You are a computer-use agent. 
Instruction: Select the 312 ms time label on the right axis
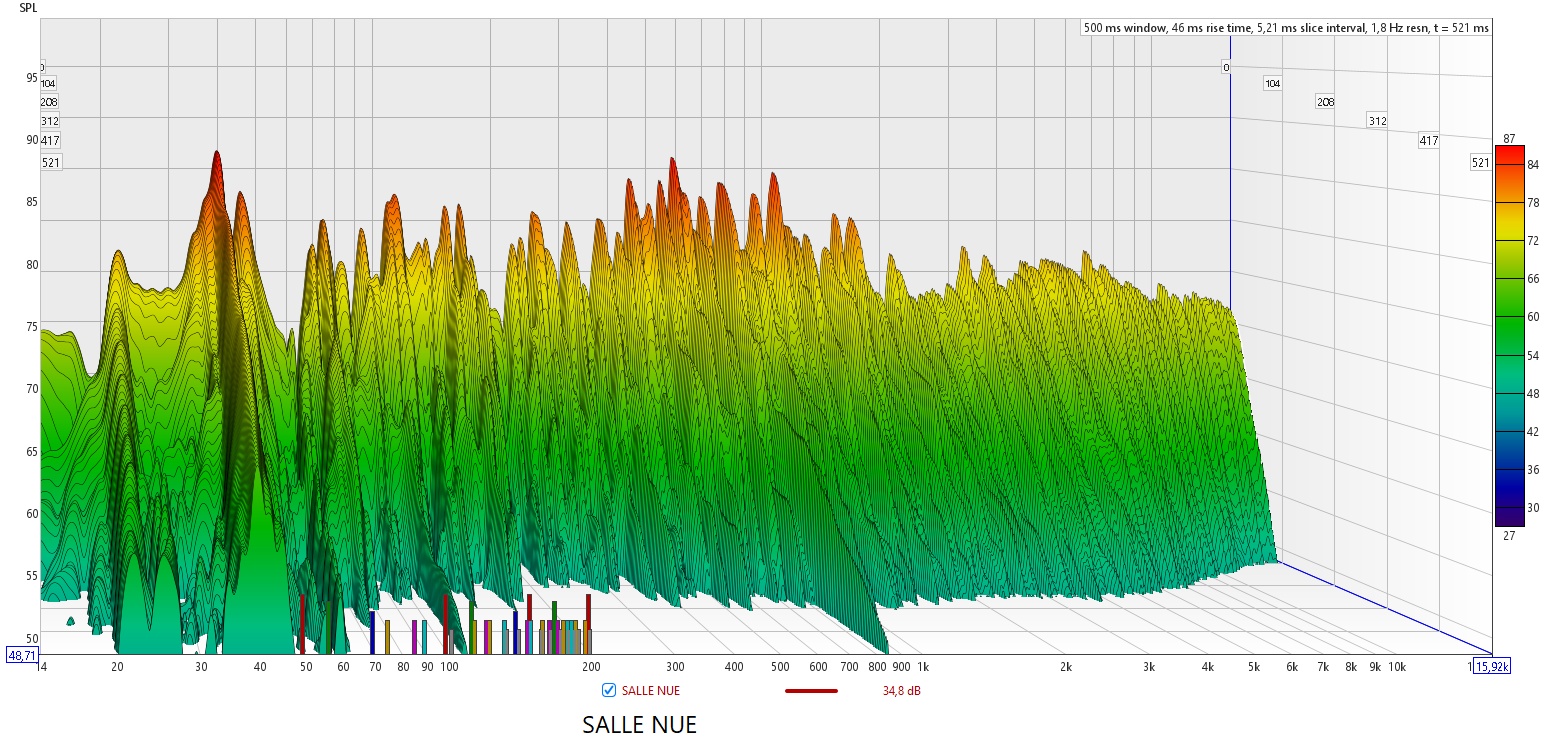click(x=1377, y=121)
